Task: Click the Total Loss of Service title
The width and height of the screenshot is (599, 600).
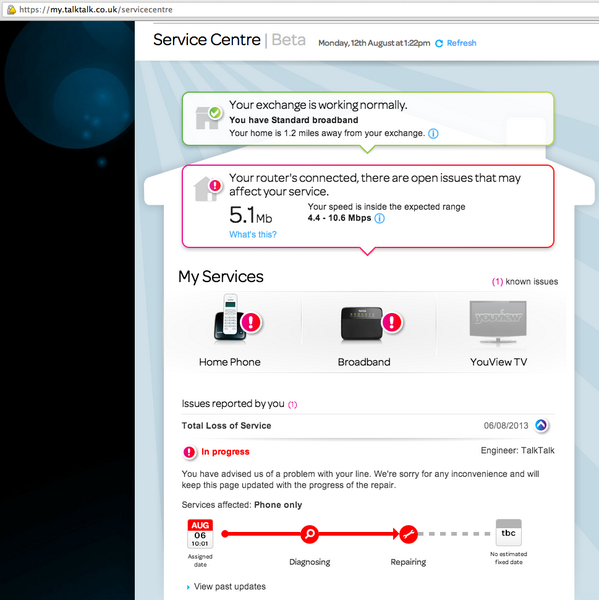Action: click(226, 426)
